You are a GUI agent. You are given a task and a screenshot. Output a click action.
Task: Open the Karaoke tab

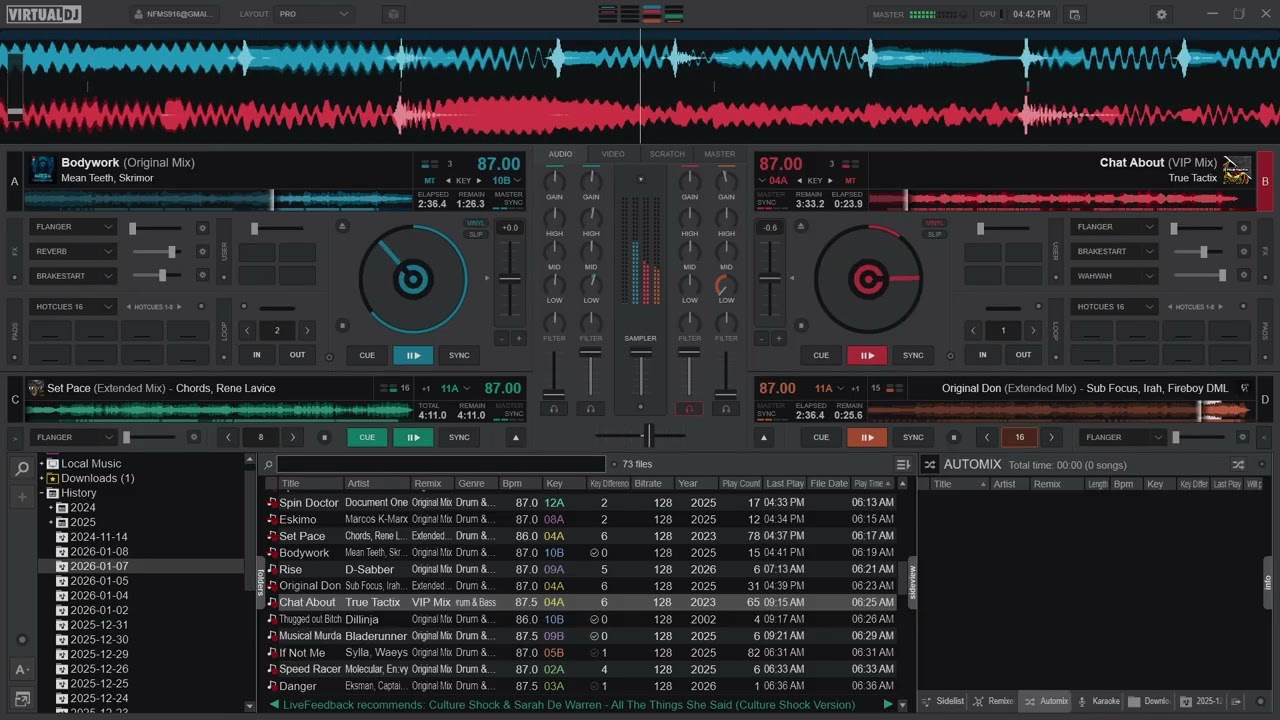click(x=1098, y=701)
